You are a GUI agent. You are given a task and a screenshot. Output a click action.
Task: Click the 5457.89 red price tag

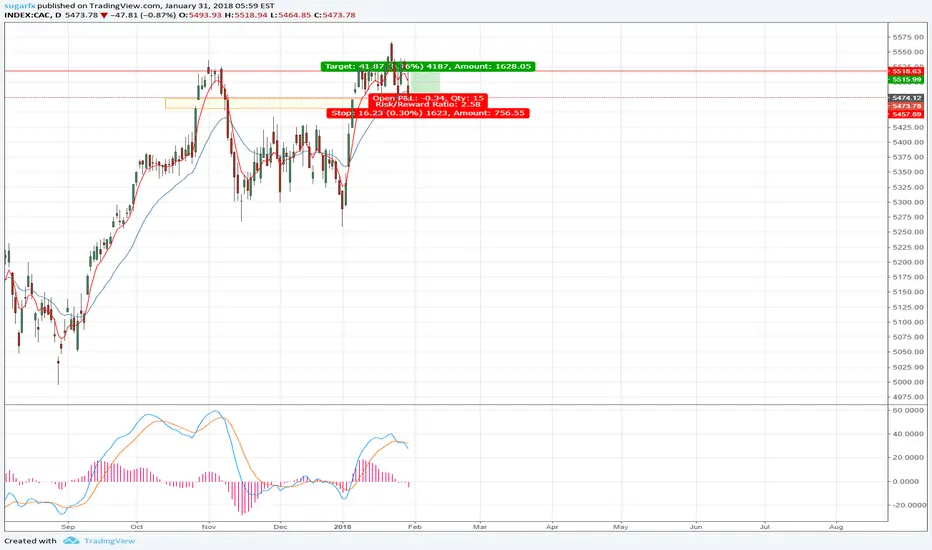(906, 114)
